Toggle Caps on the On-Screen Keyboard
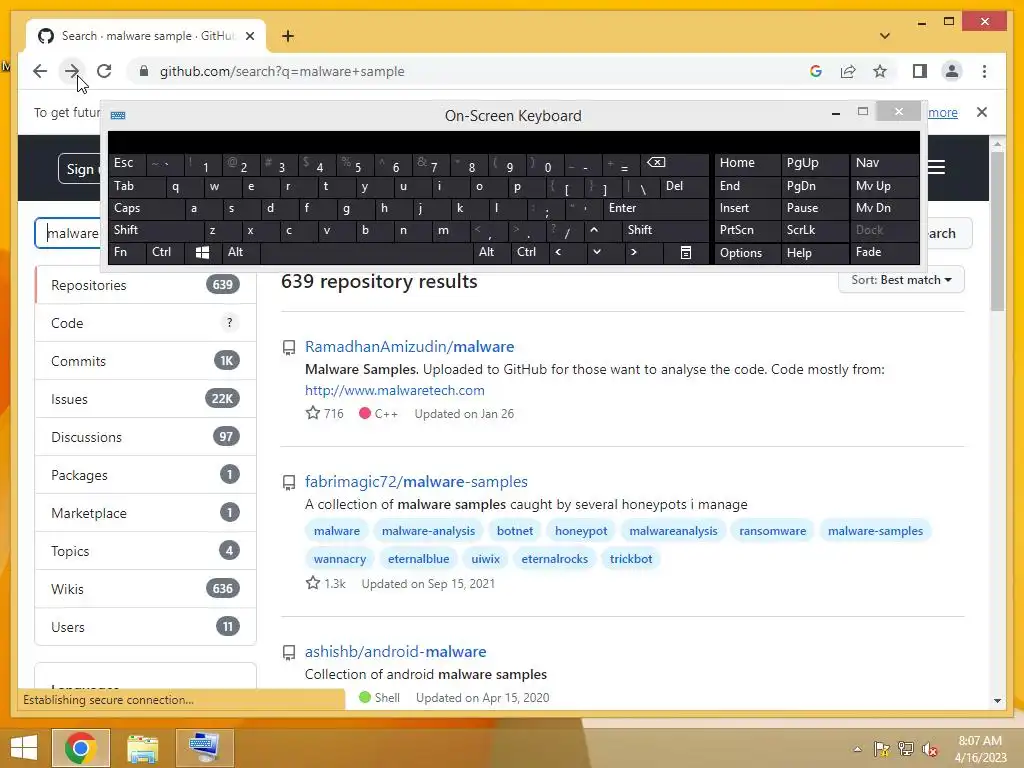 [x=146, y=208]
